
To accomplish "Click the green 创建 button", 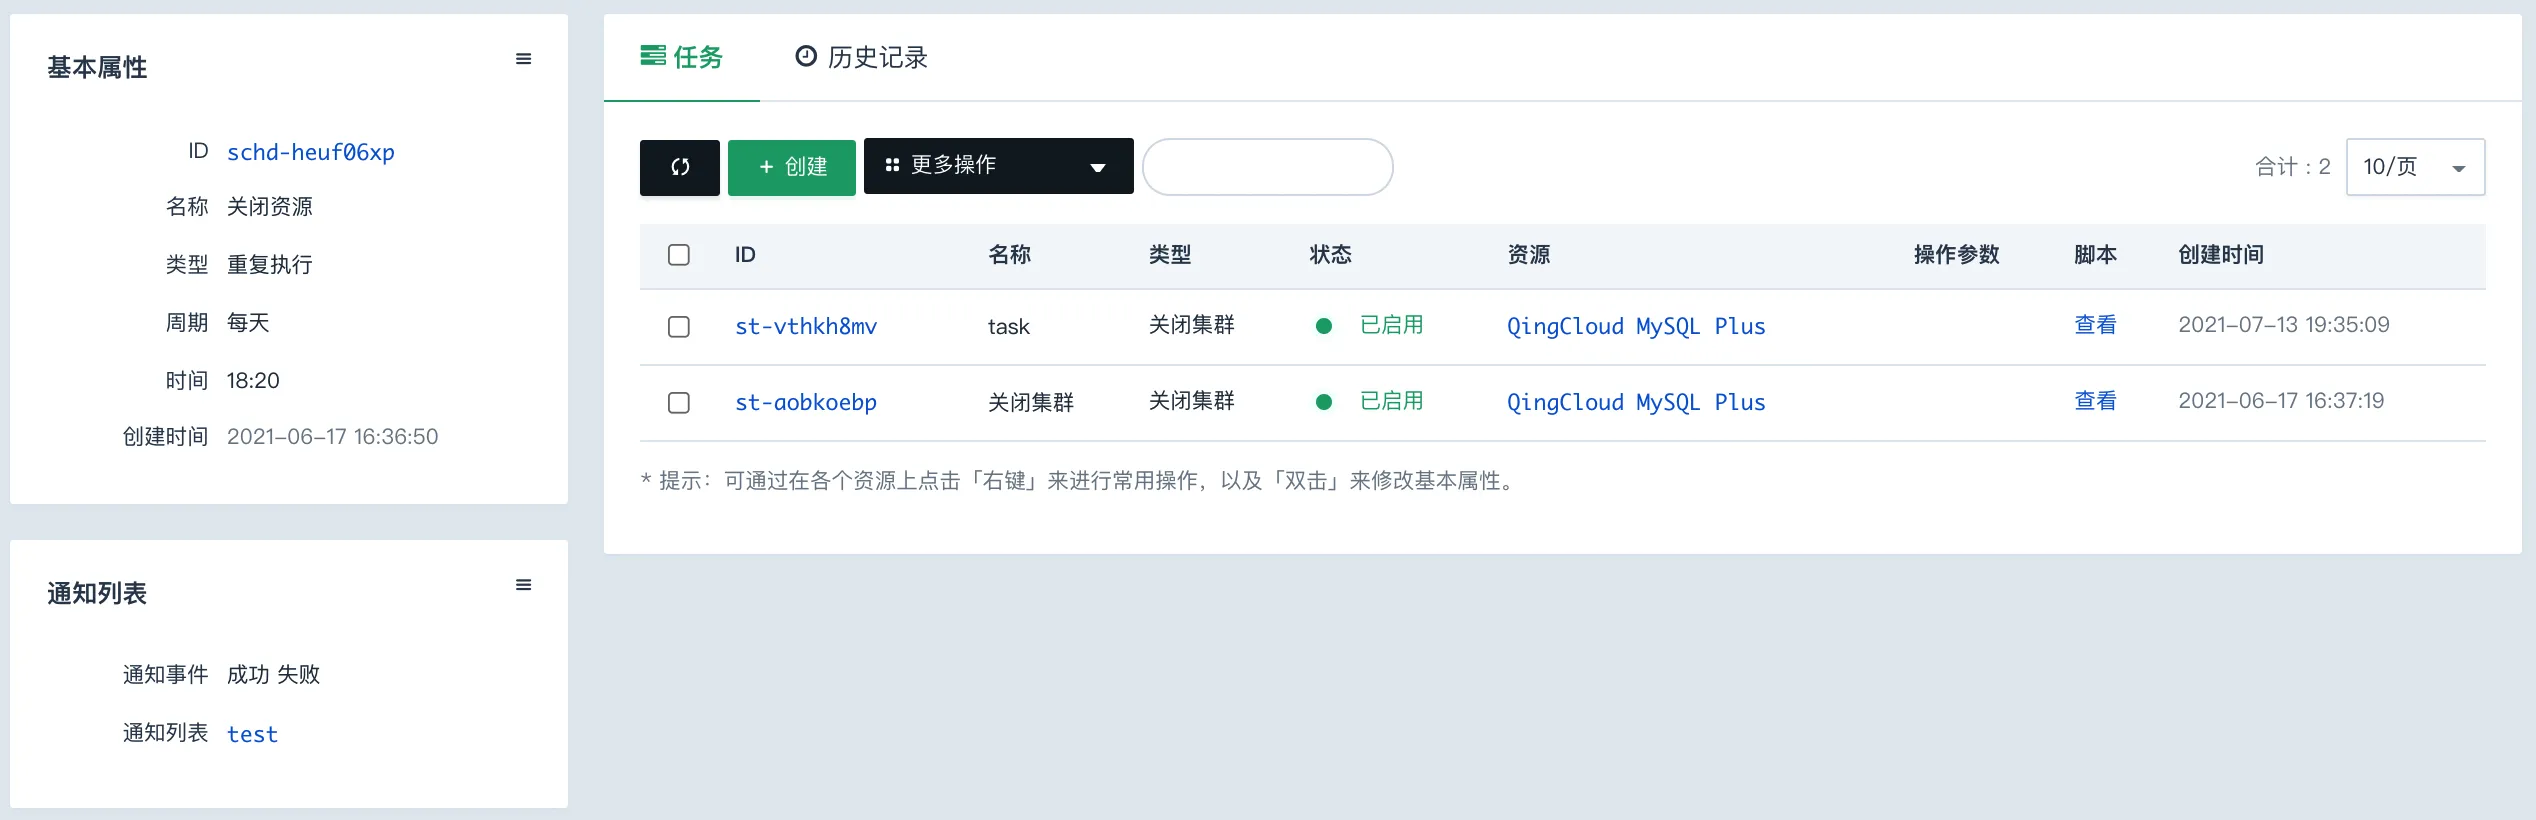I will [x=792, y=167].
